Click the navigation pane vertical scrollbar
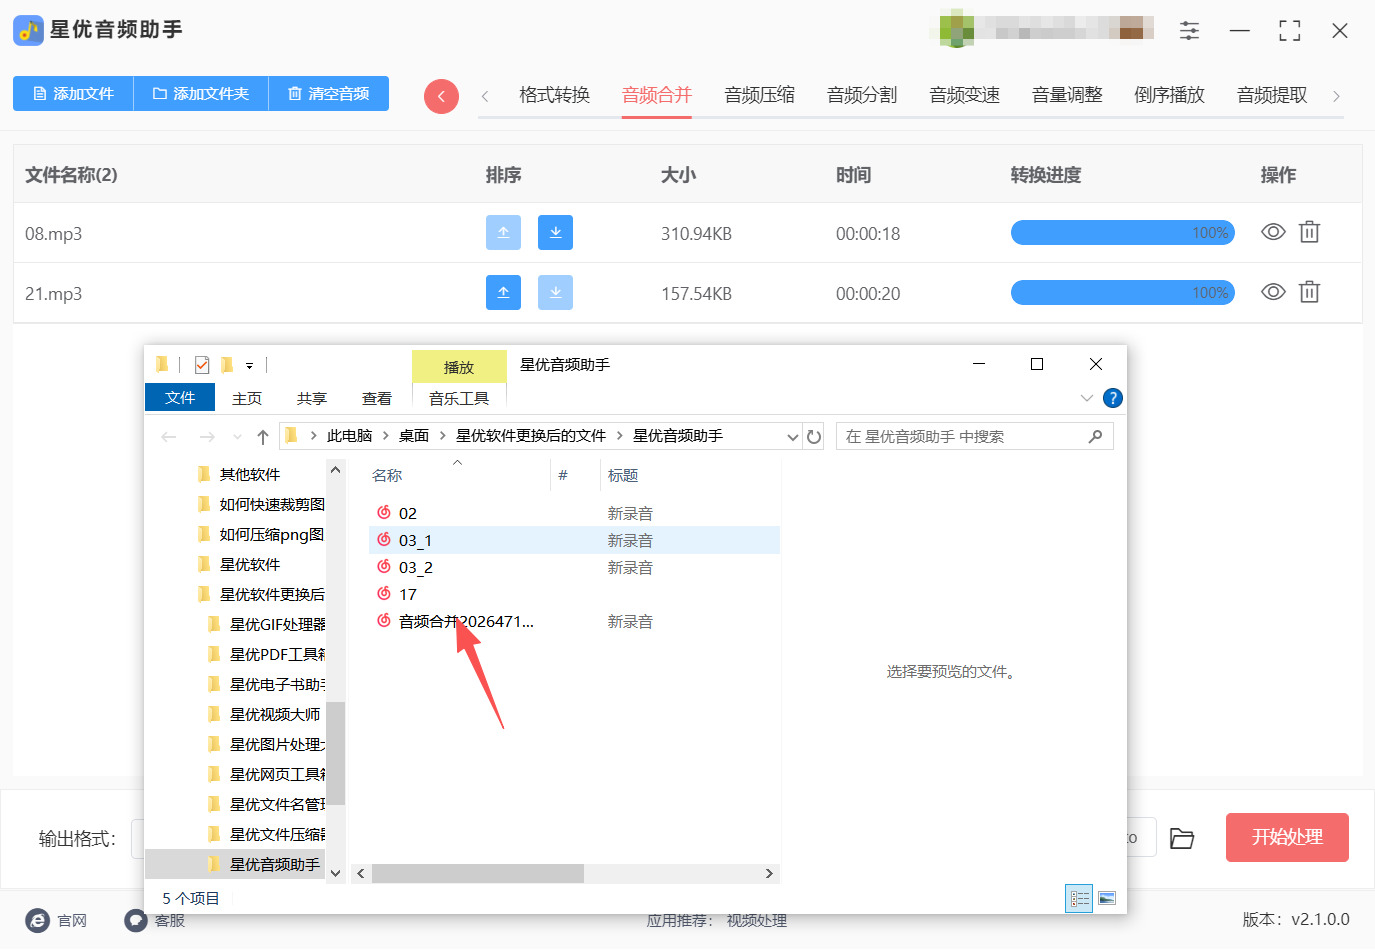The image size is (1375, 950). [336, 753]
